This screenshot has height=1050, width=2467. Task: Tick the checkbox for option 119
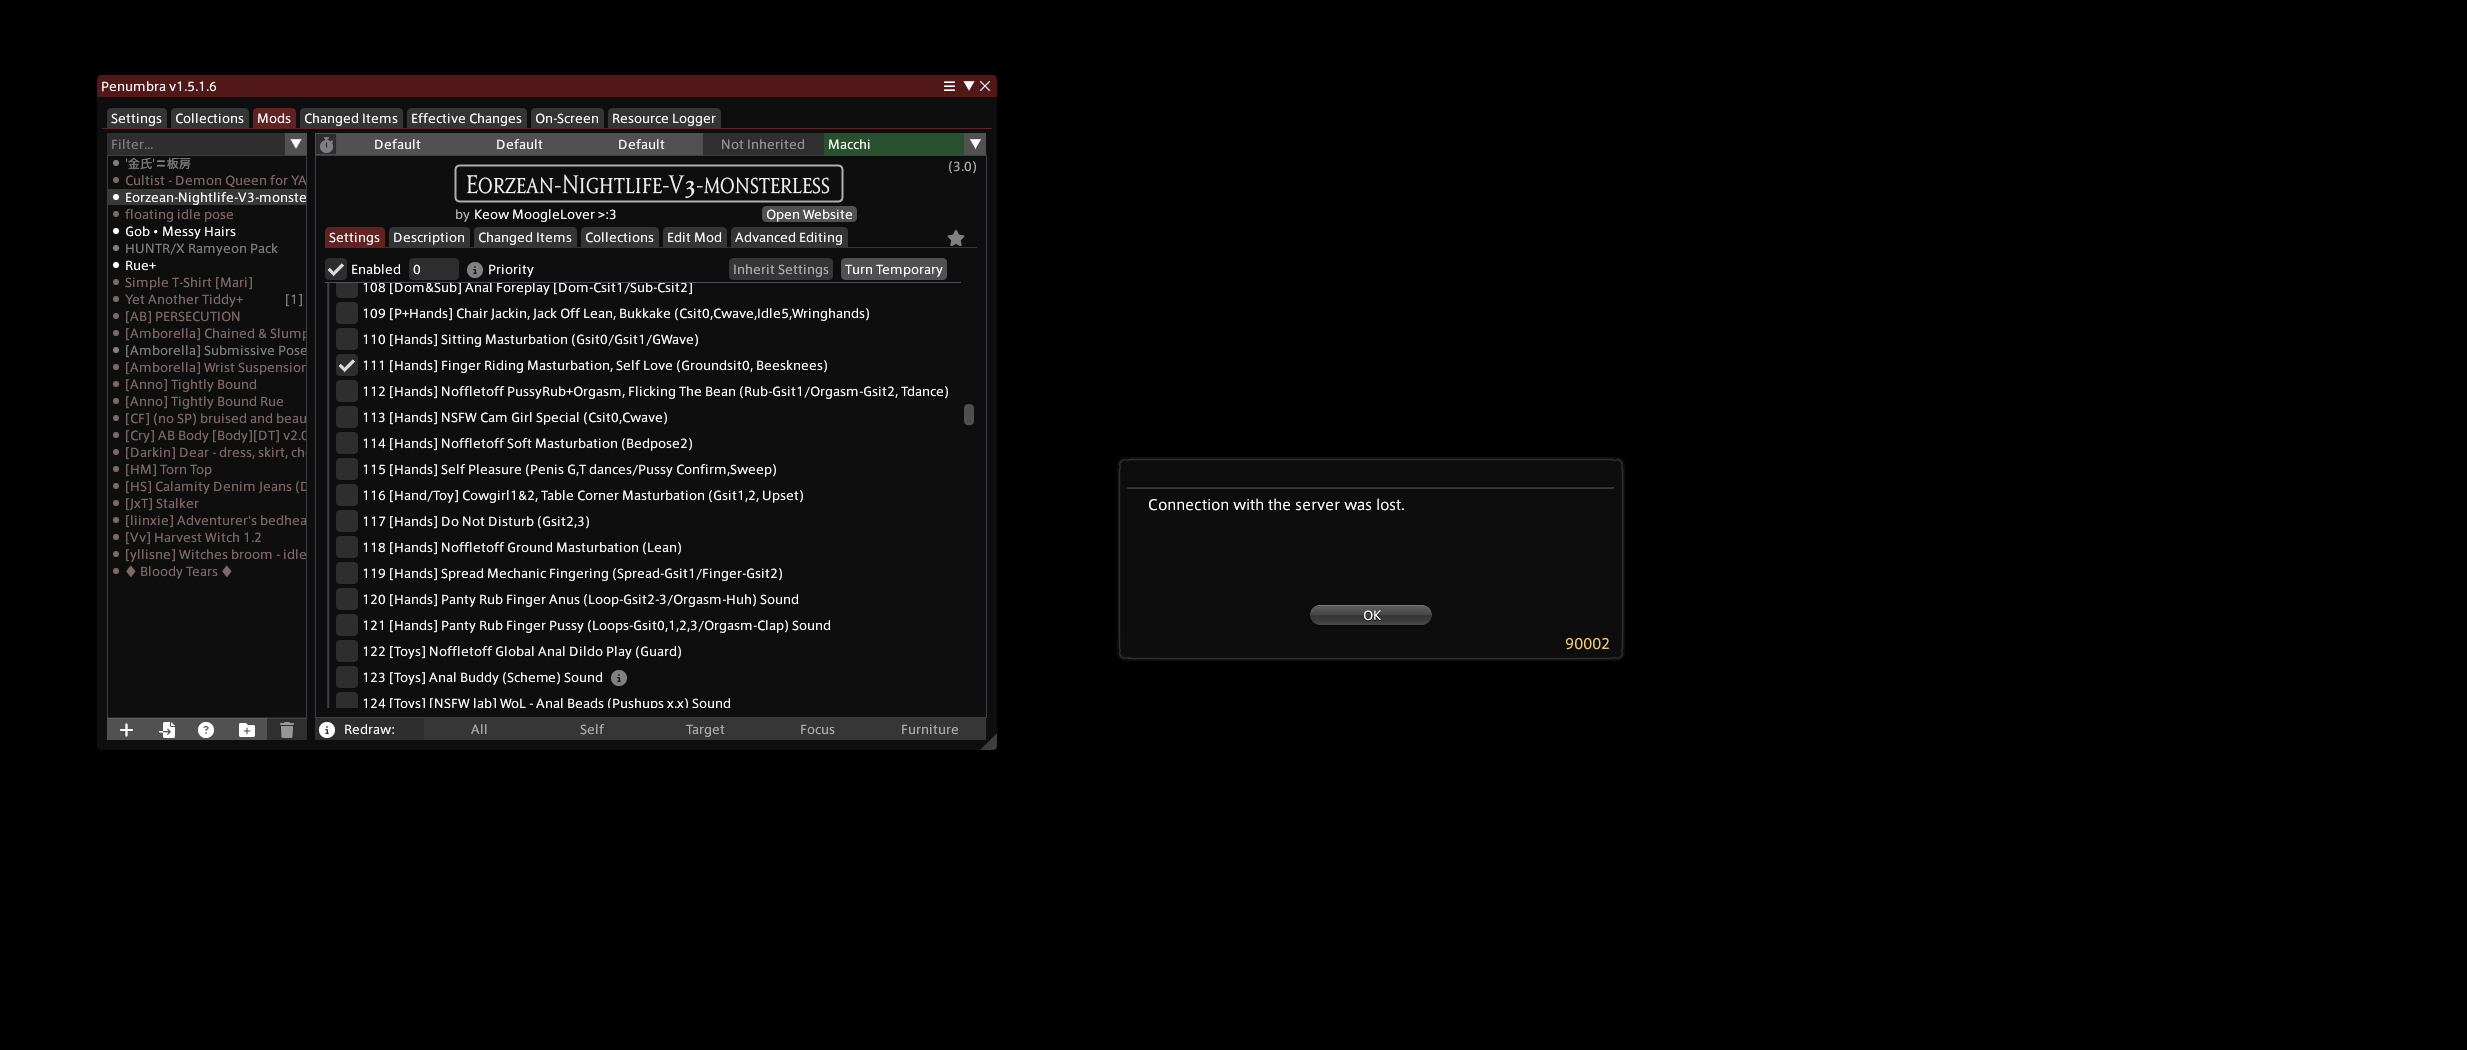(347, 574)
